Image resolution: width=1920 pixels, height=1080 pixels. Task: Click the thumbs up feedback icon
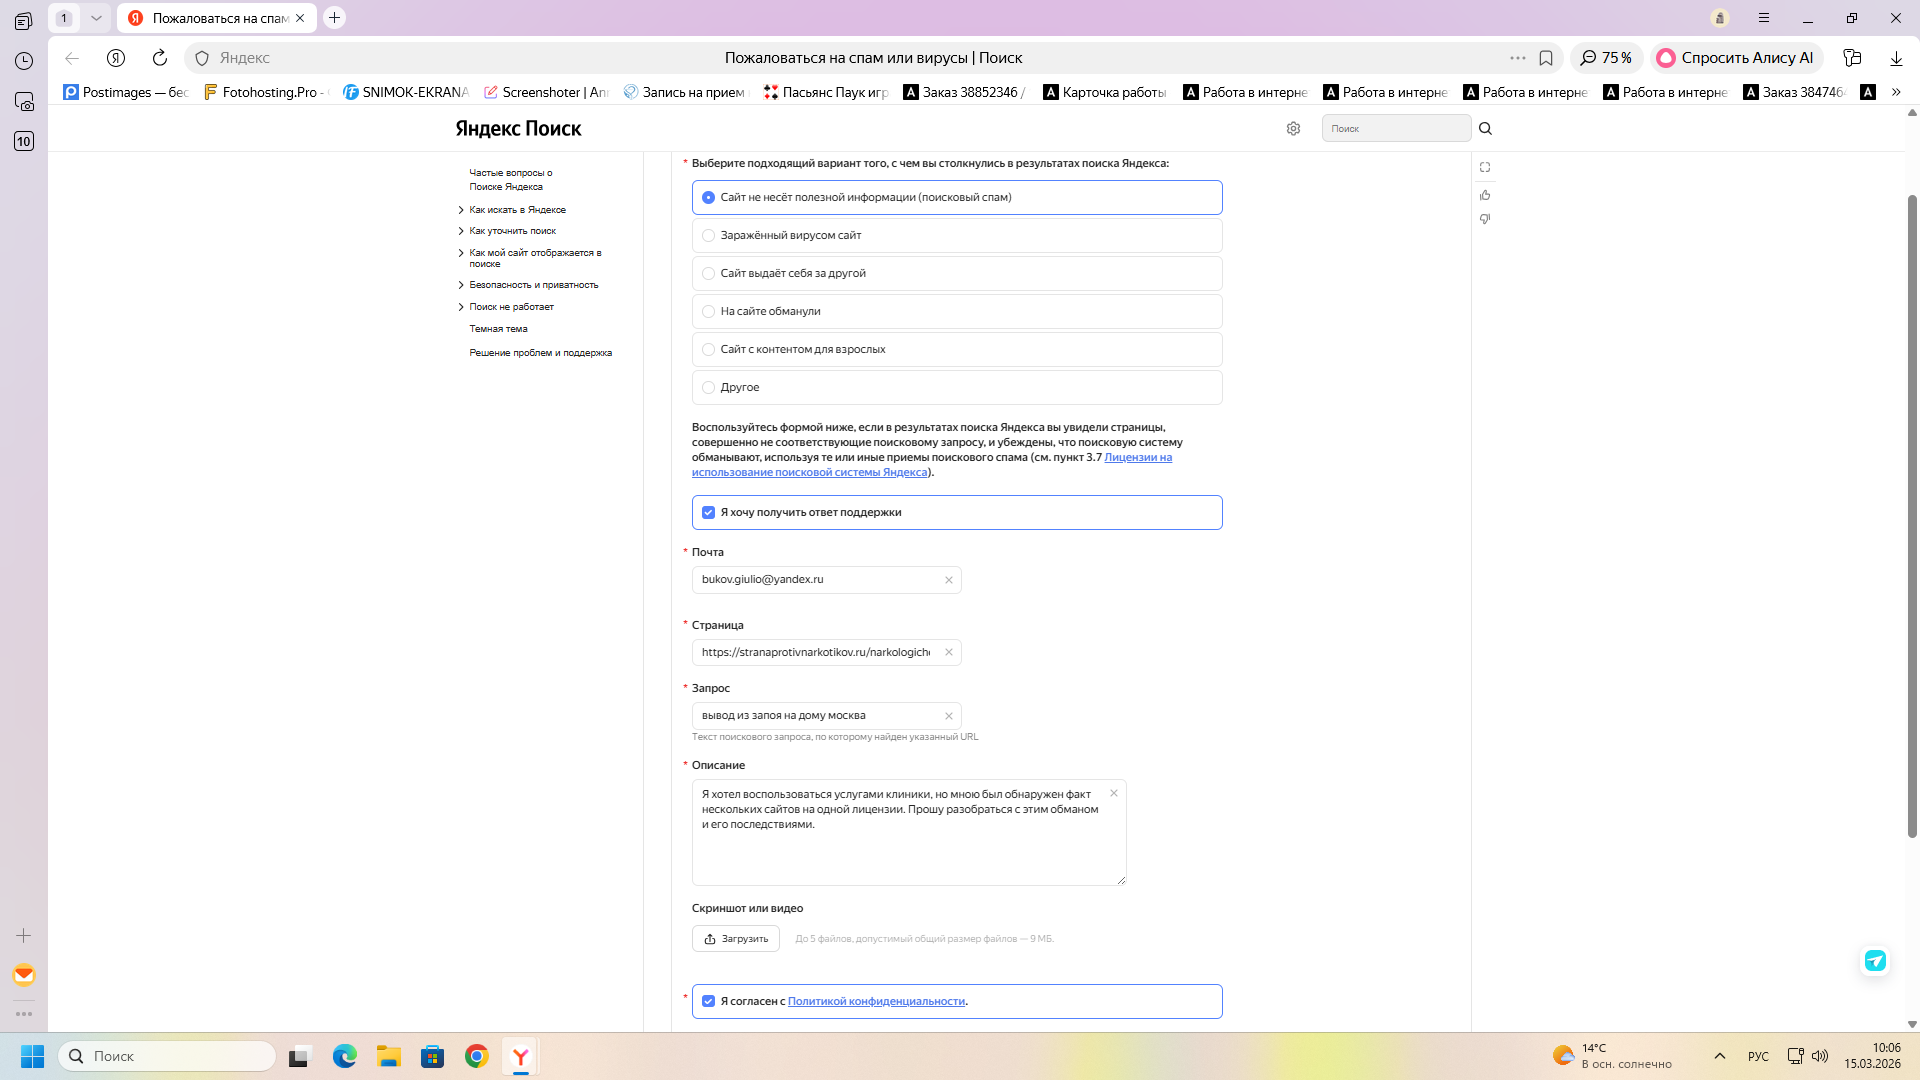[x=1485, y=195]
